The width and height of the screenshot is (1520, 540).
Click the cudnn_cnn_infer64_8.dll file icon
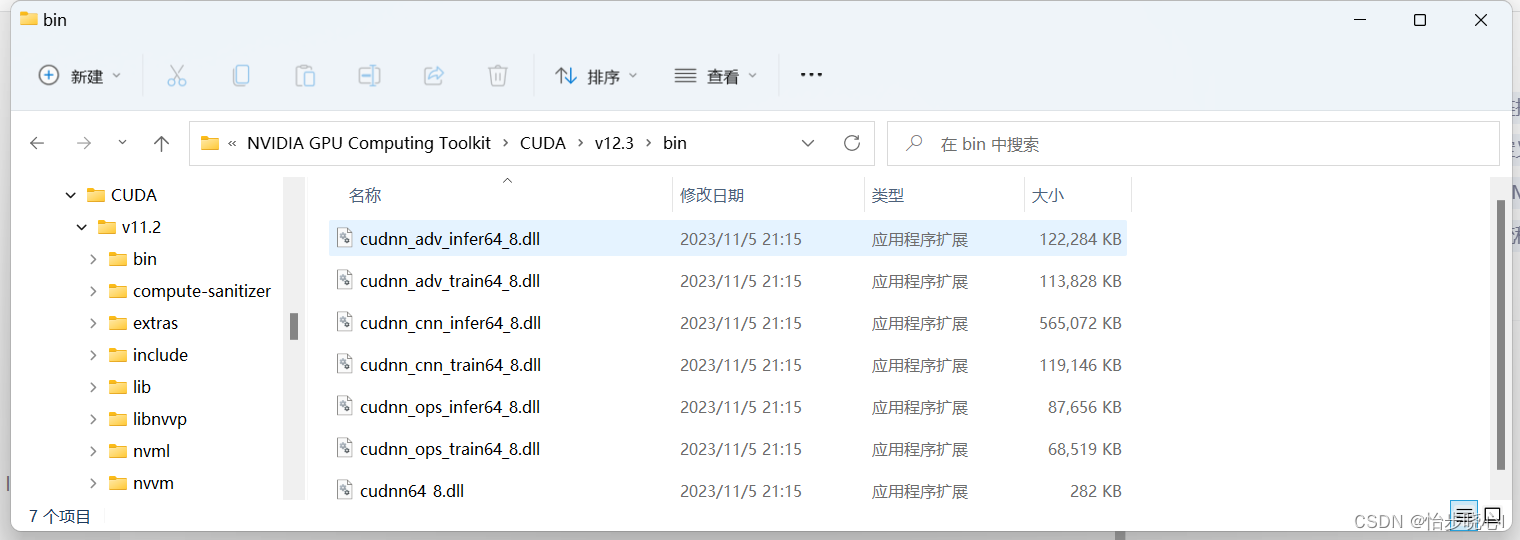click(345, 322)
